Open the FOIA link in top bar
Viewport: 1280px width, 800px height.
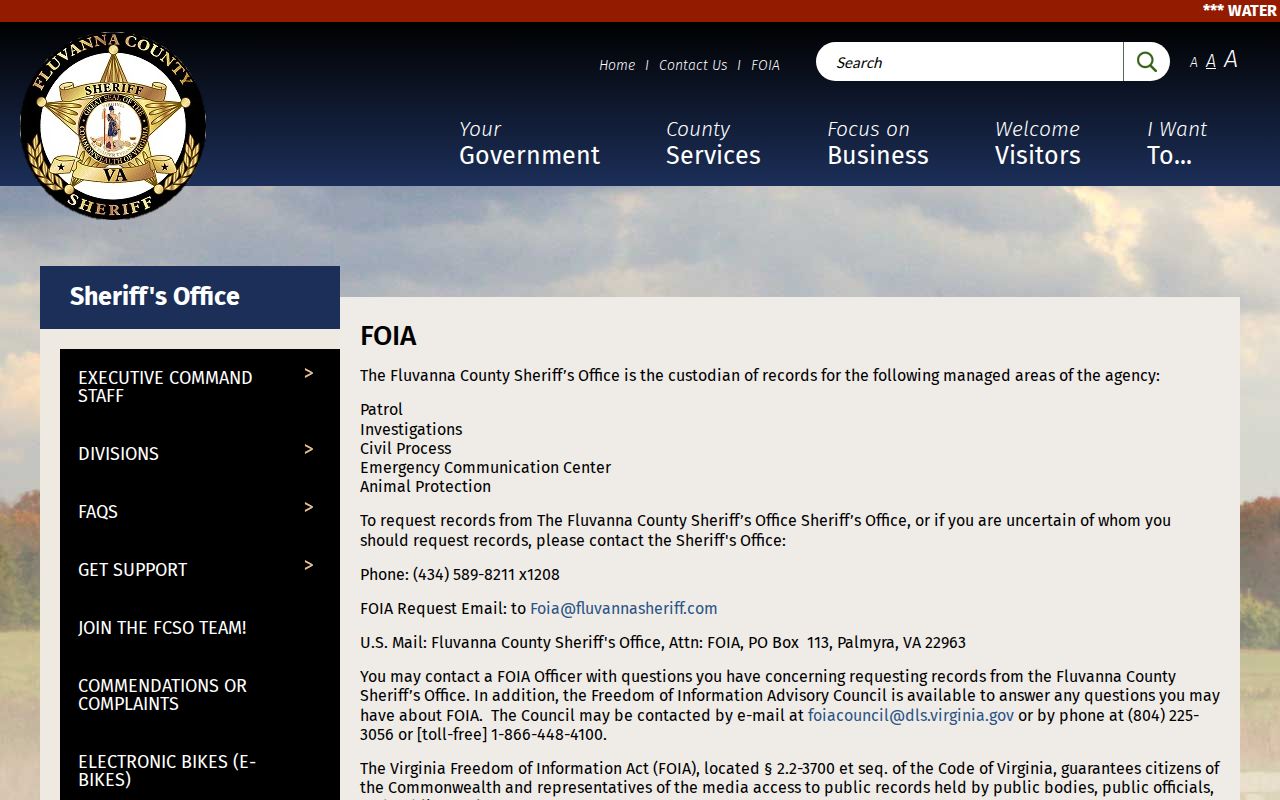click(x=765, y=65)
